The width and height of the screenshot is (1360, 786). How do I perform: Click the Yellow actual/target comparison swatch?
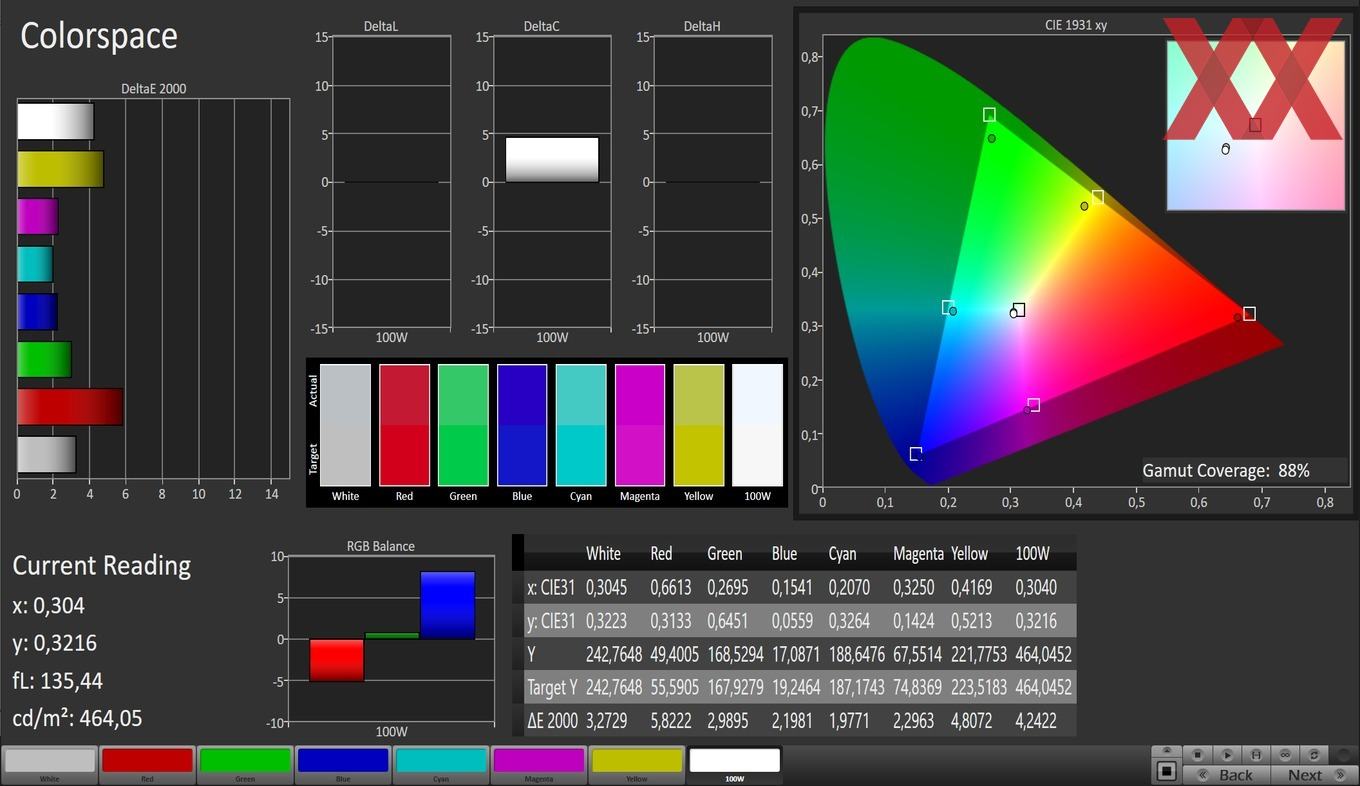coord(699,425)
